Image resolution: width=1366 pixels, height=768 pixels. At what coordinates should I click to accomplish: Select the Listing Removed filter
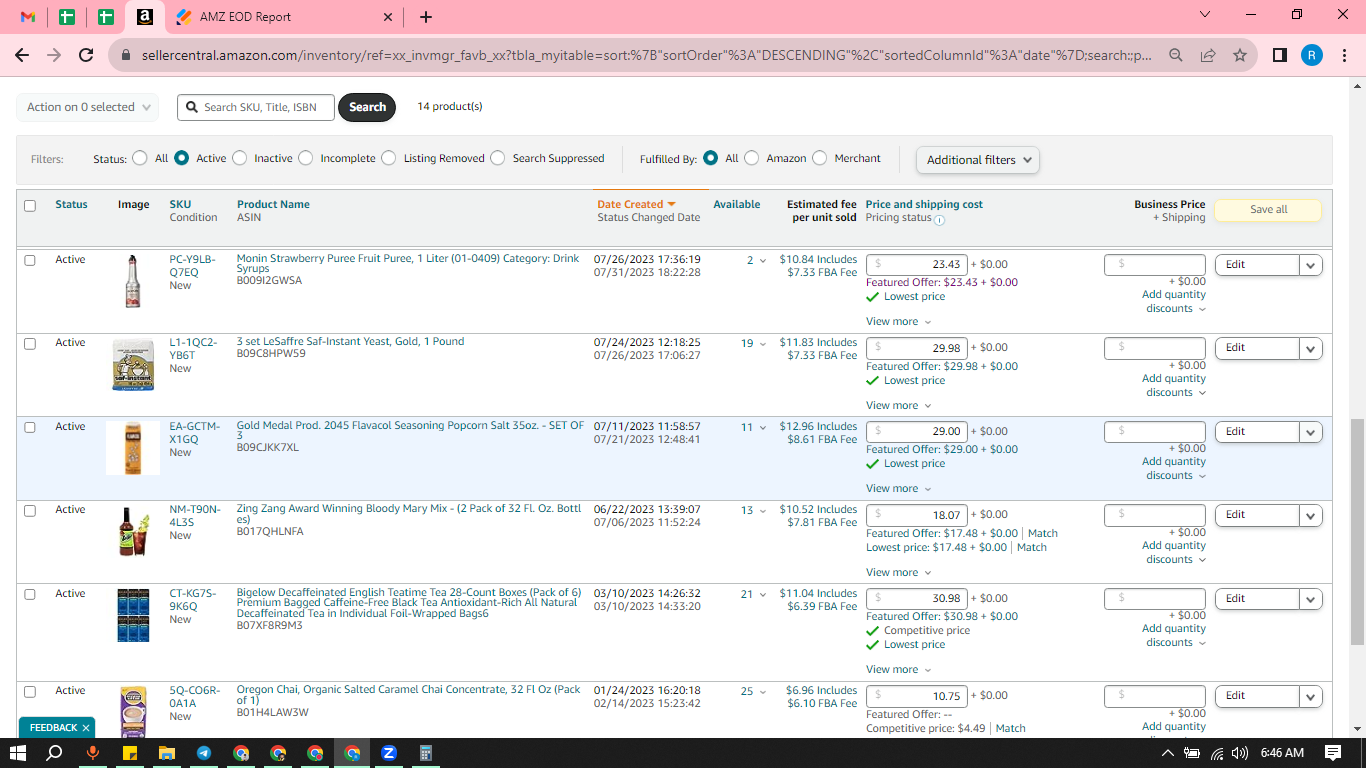click(388, 158)
